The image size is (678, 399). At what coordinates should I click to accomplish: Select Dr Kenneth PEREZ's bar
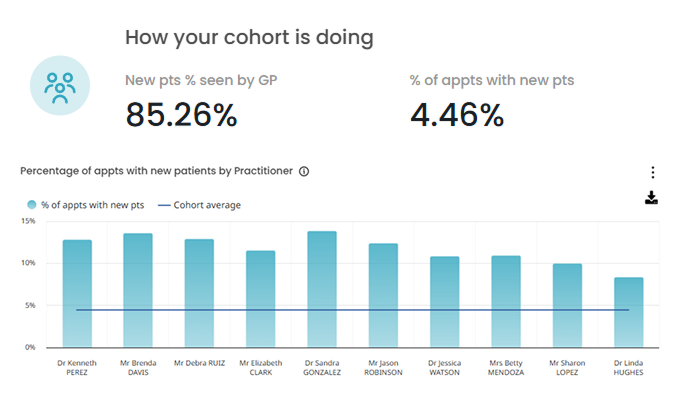77,294
